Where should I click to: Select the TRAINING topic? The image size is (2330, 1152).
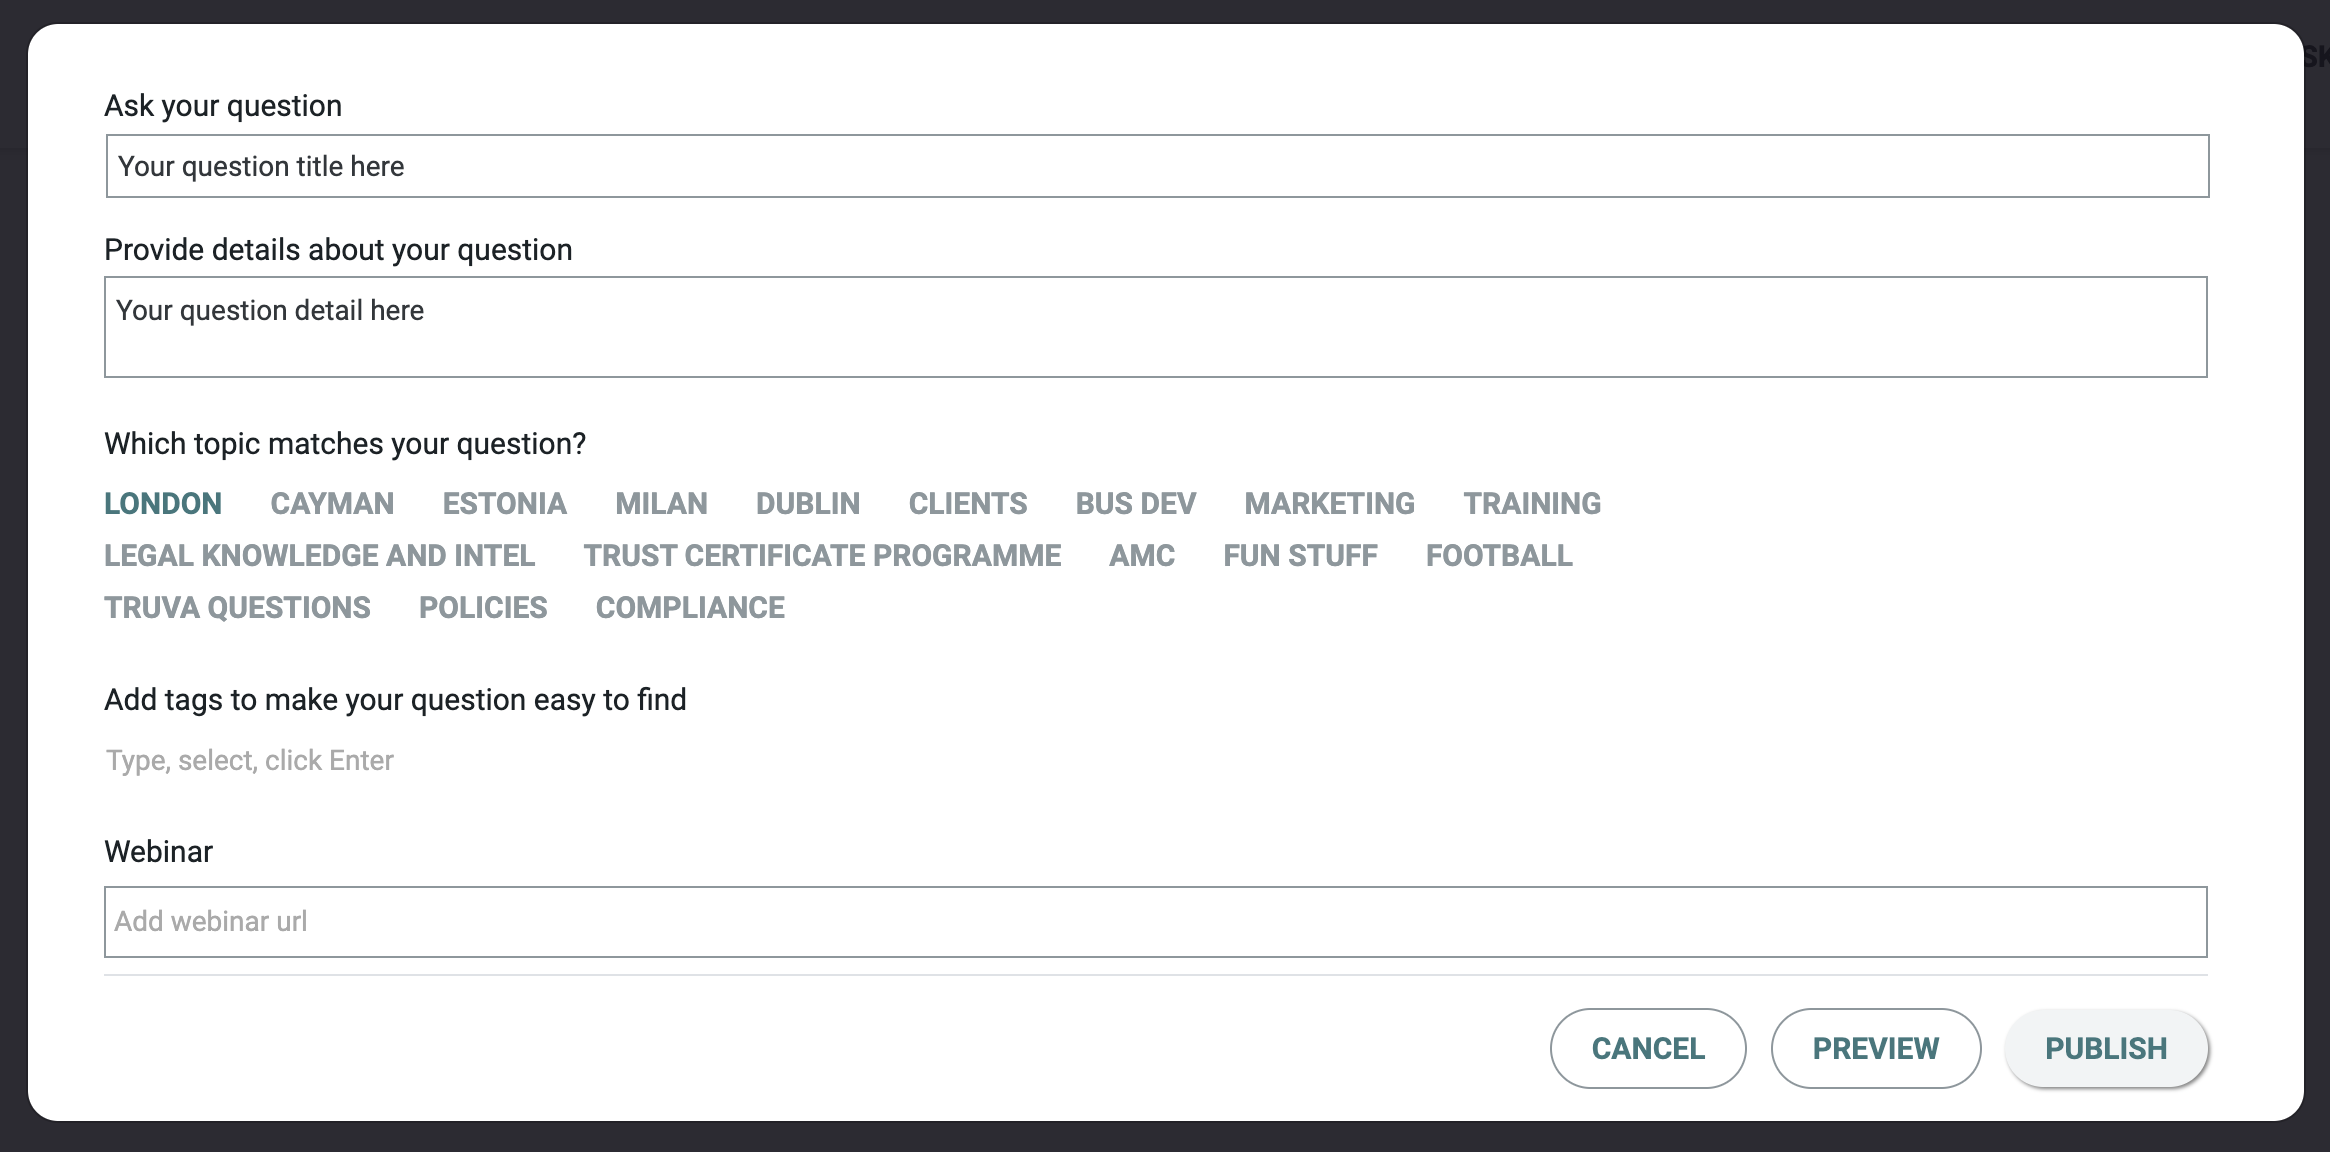pos(1532,503)
